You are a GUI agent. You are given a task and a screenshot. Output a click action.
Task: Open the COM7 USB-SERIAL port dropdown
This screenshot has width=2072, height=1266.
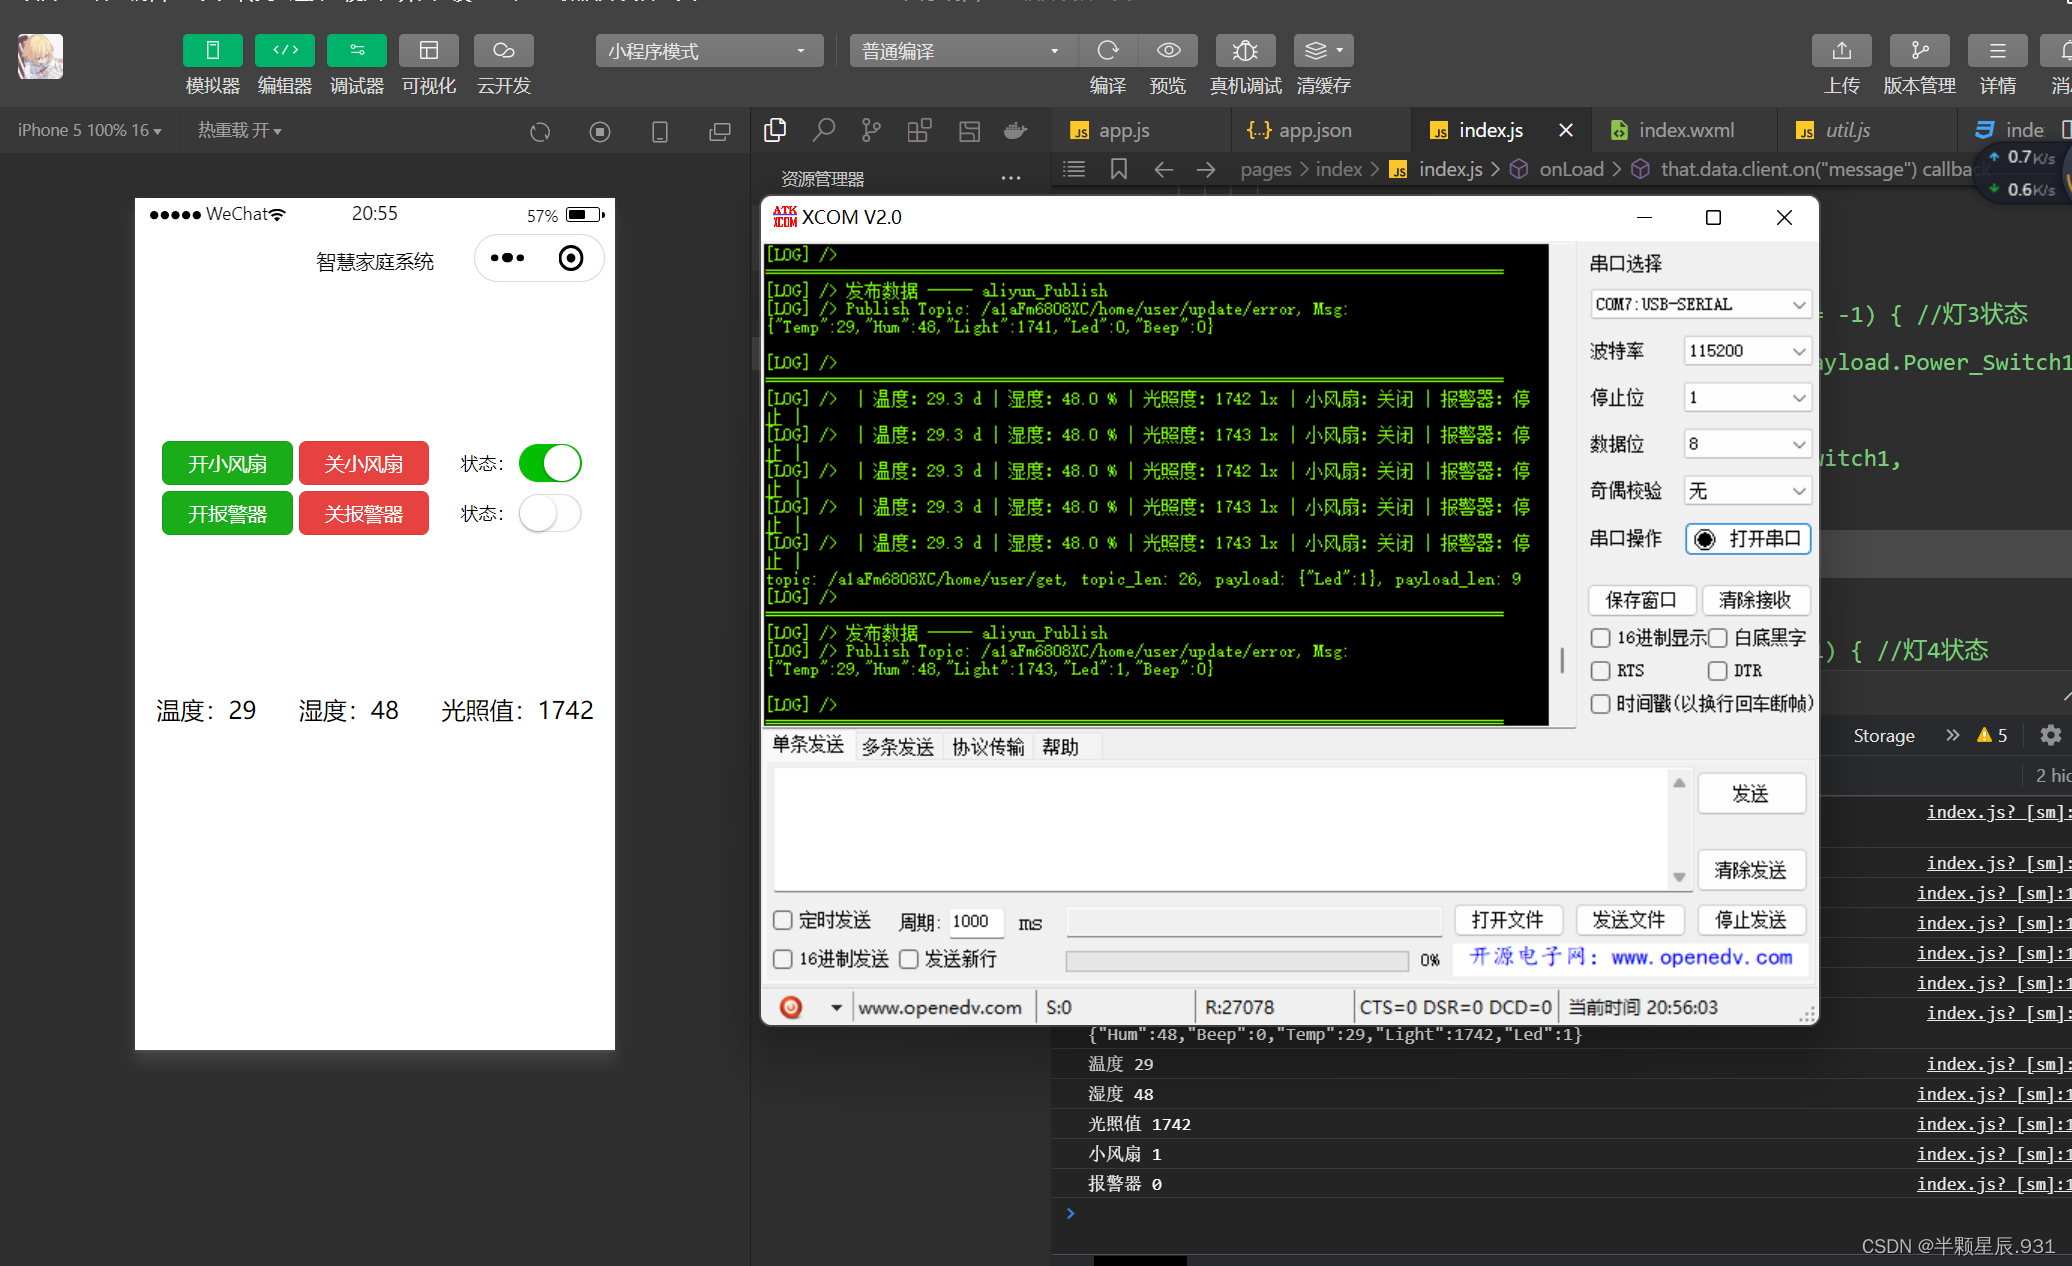pos(1700,304)
